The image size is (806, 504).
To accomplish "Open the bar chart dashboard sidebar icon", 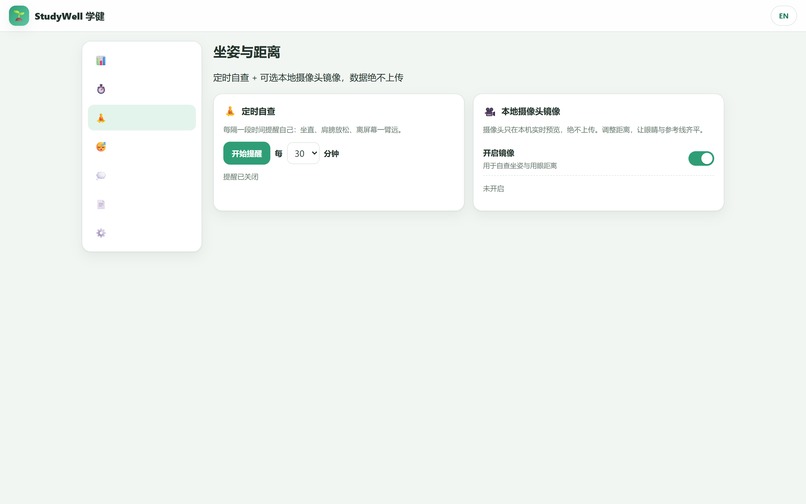I will [x=101, y=61].
